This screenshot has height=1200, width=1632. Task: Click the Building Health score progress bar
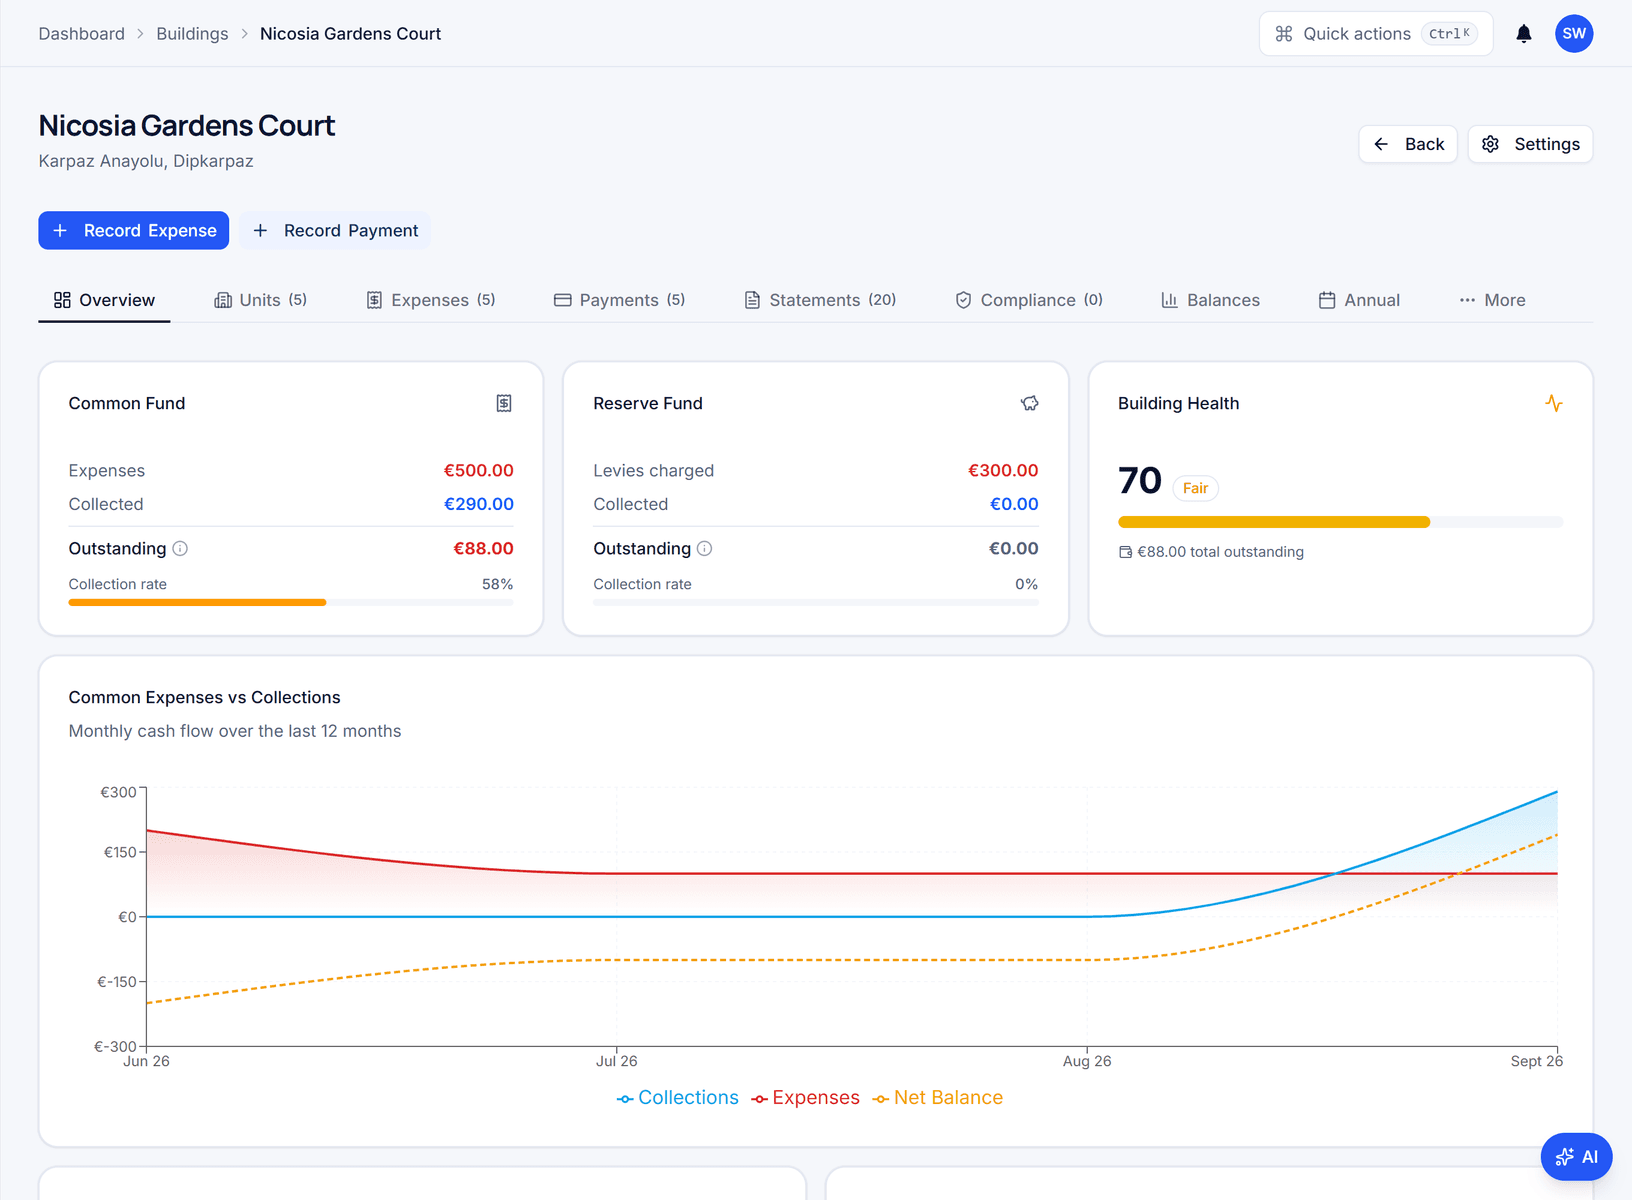pyautogui.click(x=1340, y=522)
